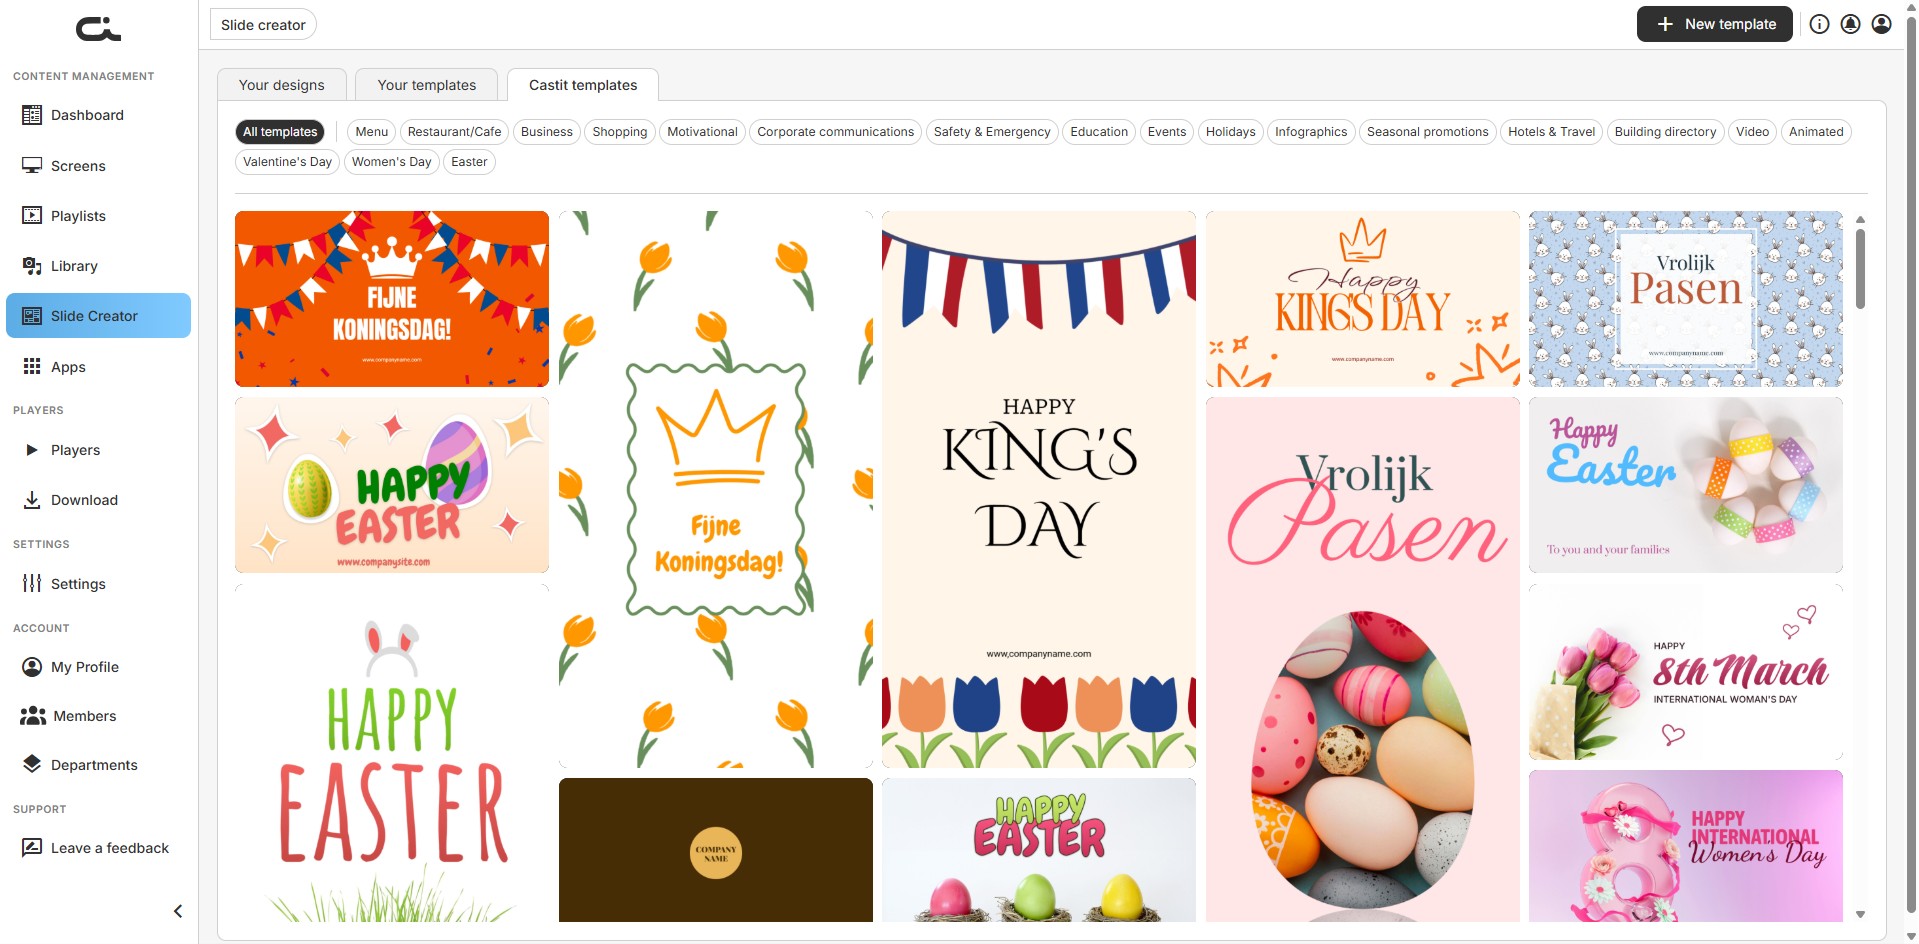Click the template list scroll-down arrow
This screenshot has height=944, width=1919.
(x=1860, y=914)
